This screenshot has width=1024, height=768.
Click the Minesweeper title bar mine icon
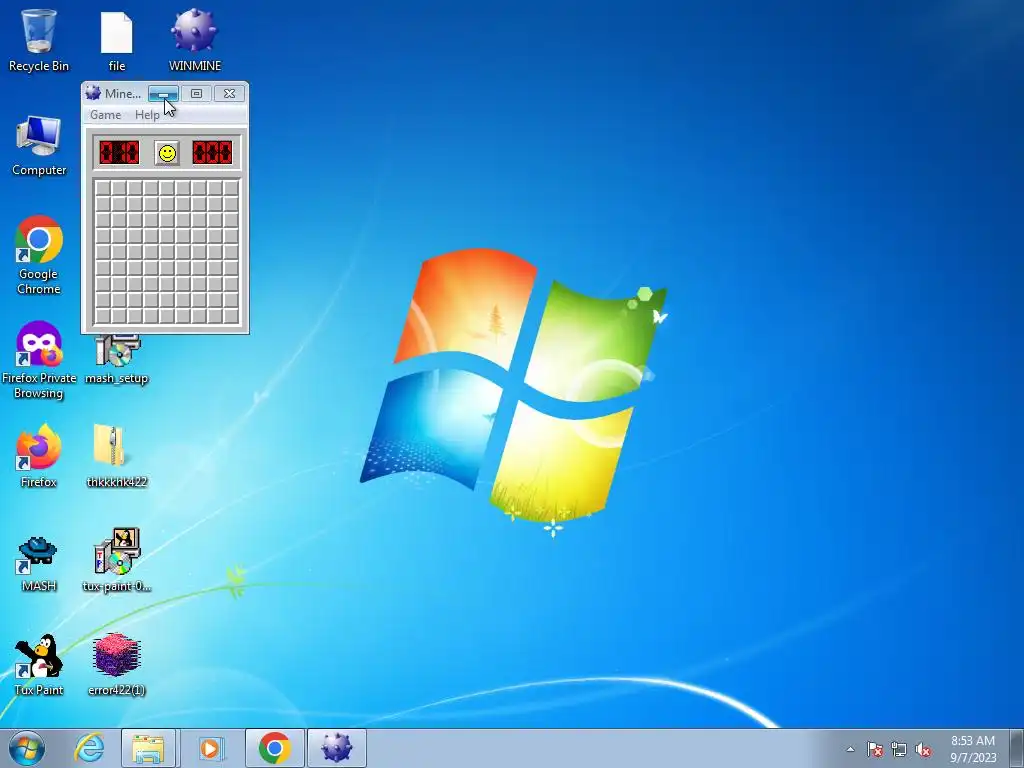click(x=93, y=93)
